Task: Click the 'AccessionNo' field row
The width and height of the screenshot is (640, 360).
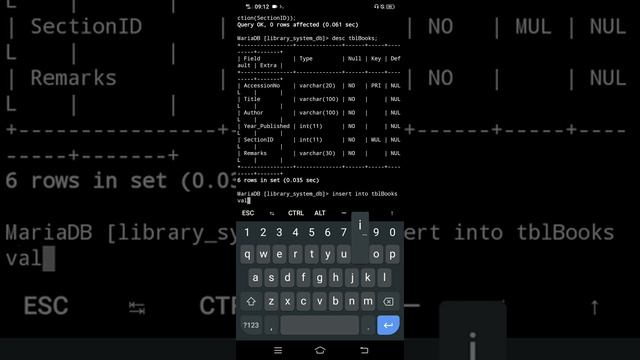Action: [319, 86]
